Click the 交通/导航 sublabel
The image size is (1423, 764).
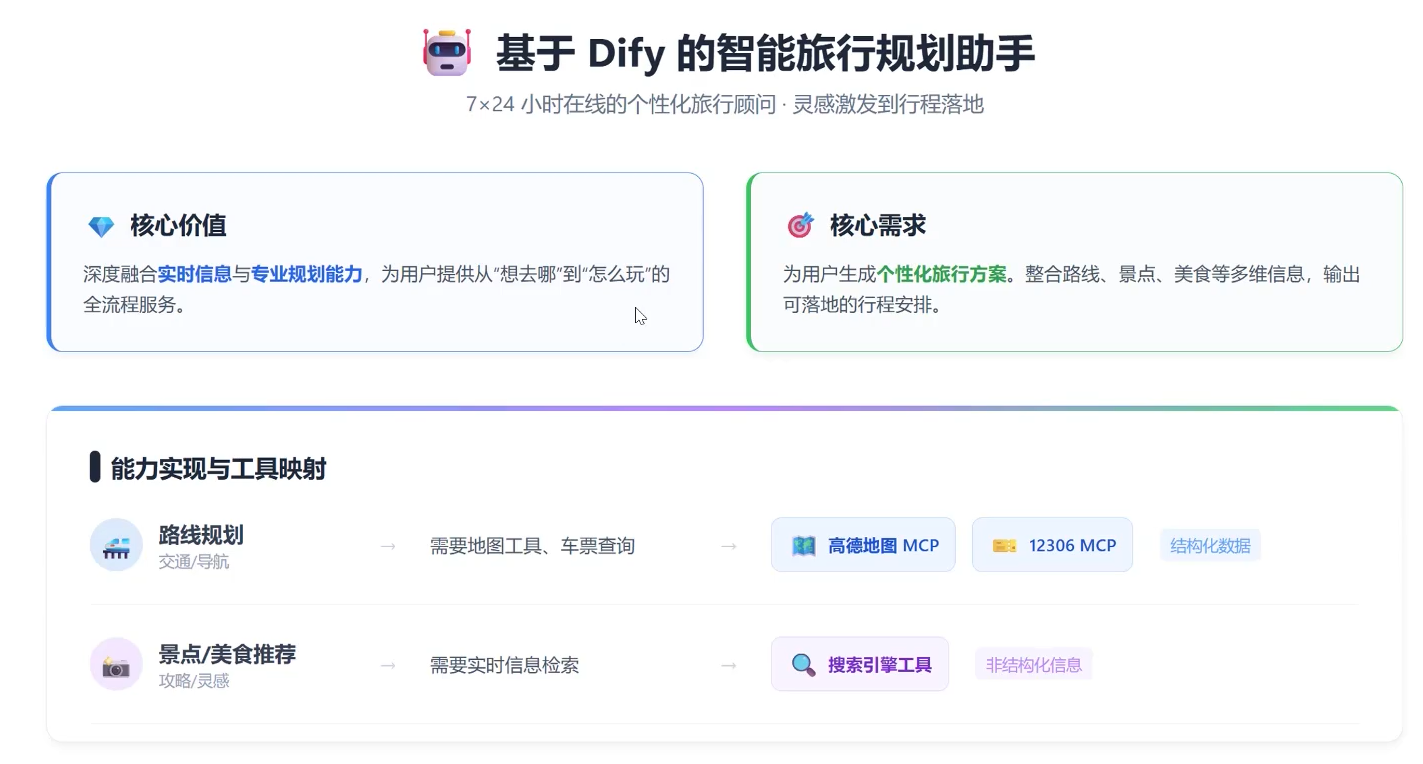click(x=194, y=562)
